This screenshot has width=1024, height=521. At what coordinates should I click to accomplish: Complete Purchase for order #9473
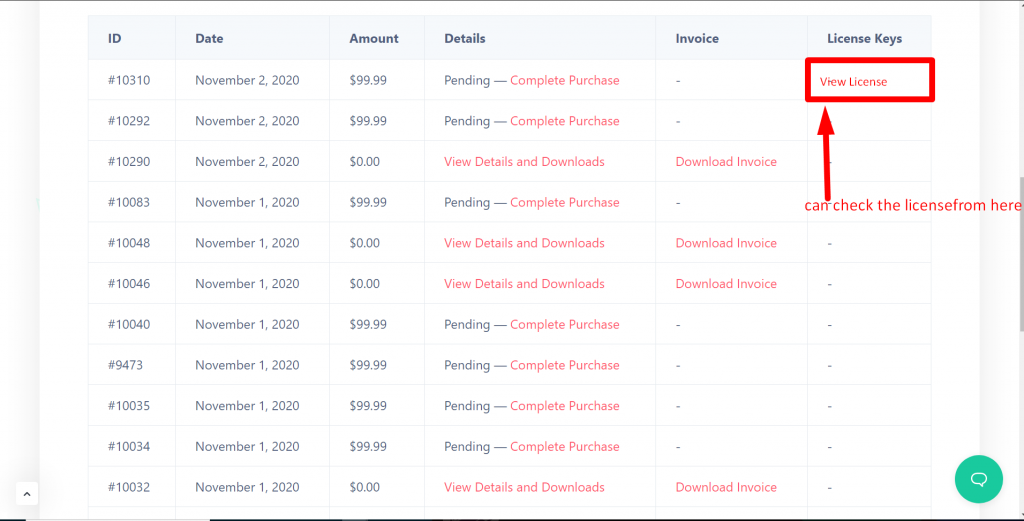[x=564, y=365]
